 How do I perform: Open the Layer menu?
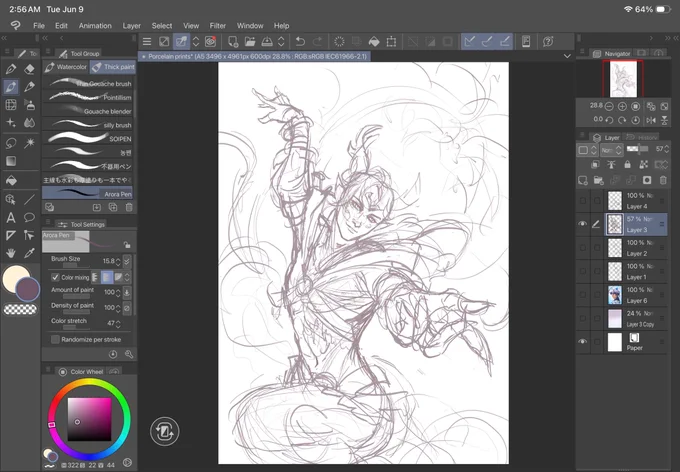pyautogui.click(x=131, y=26)
